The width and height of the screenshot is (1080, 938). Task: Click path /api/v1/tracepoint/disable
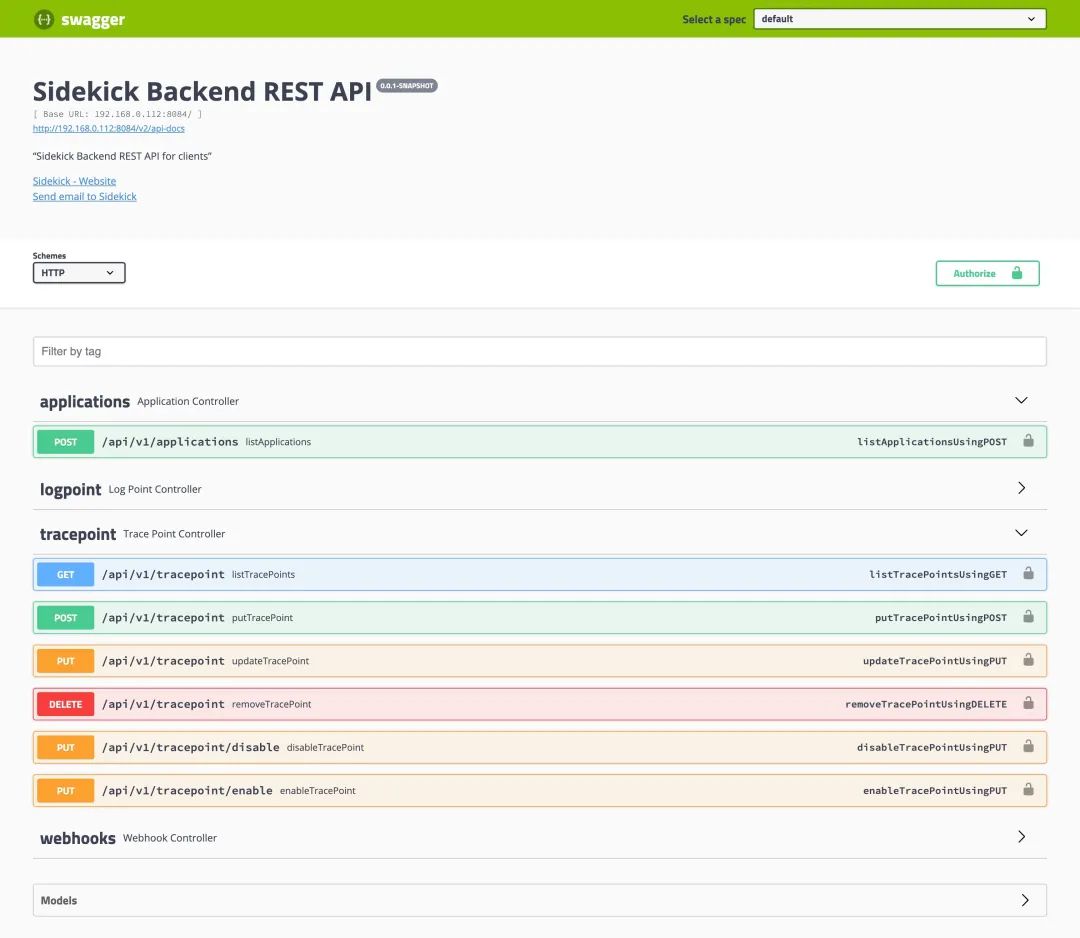pos(191,747)
